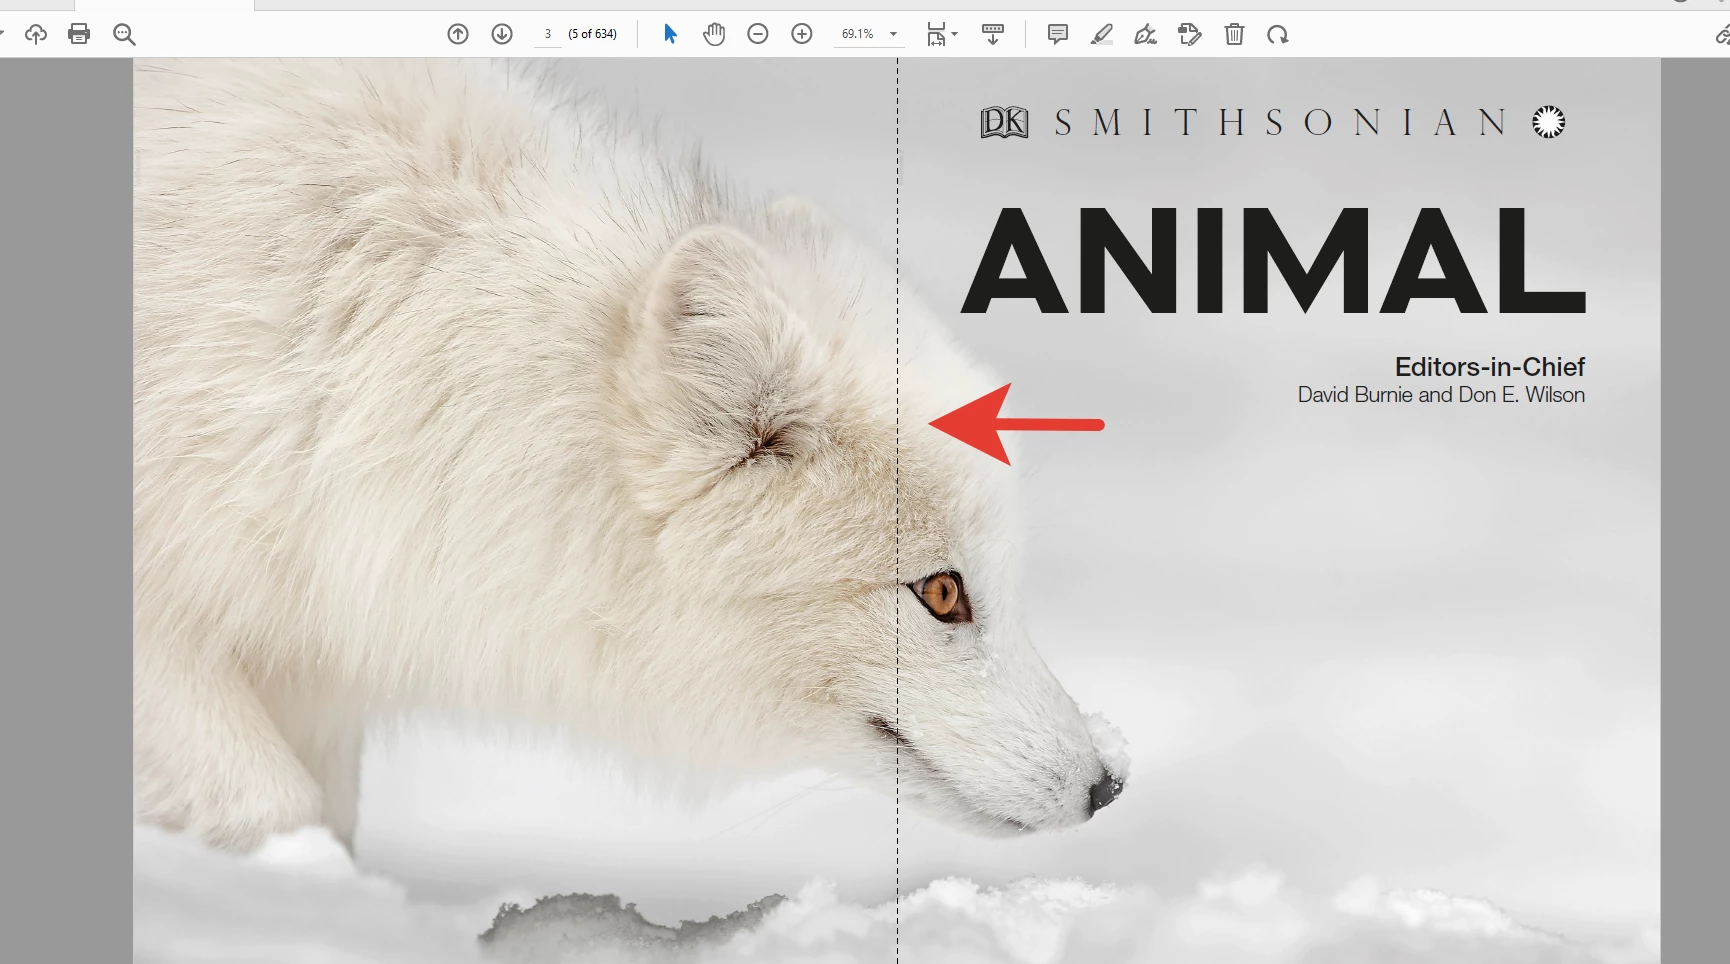The width and height of the screenshot is (1730, 964).
Task: Activate the selection arrow tool
Action: [x=670, y=34]
